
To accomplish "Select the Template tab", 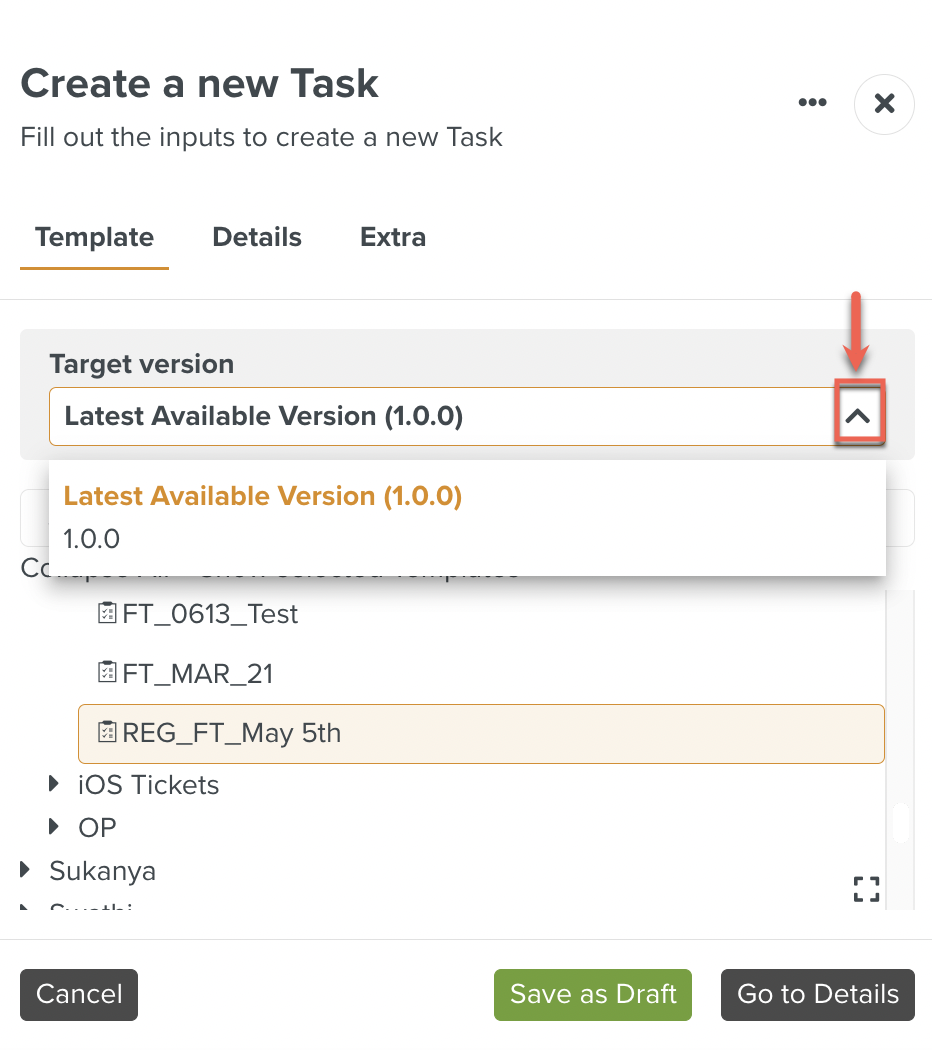I will [x=94, y=237].
